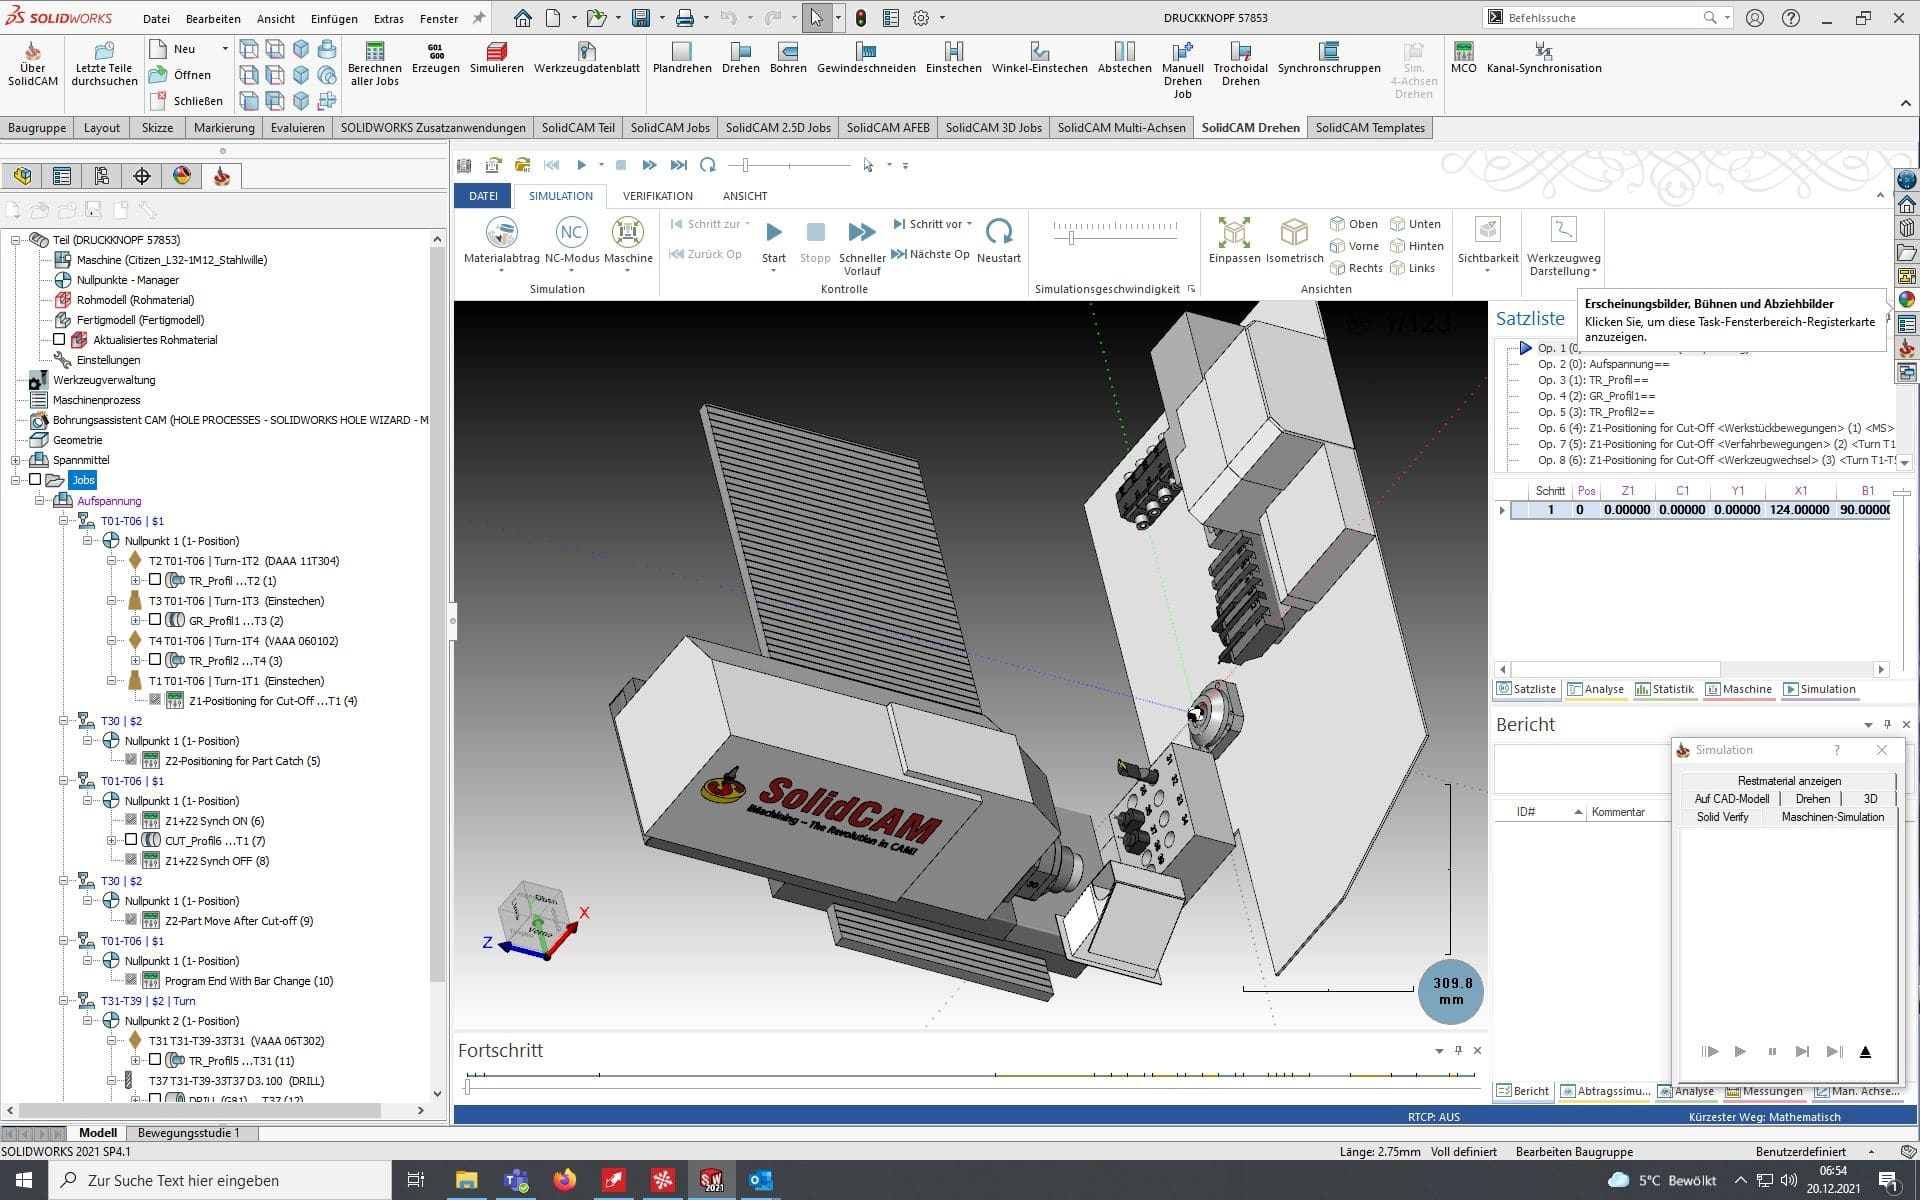The width and height of the screenshot is (1920, 1200).
Task: Click the Maschinen-Simulation button
Action: tap(1832, 817)
